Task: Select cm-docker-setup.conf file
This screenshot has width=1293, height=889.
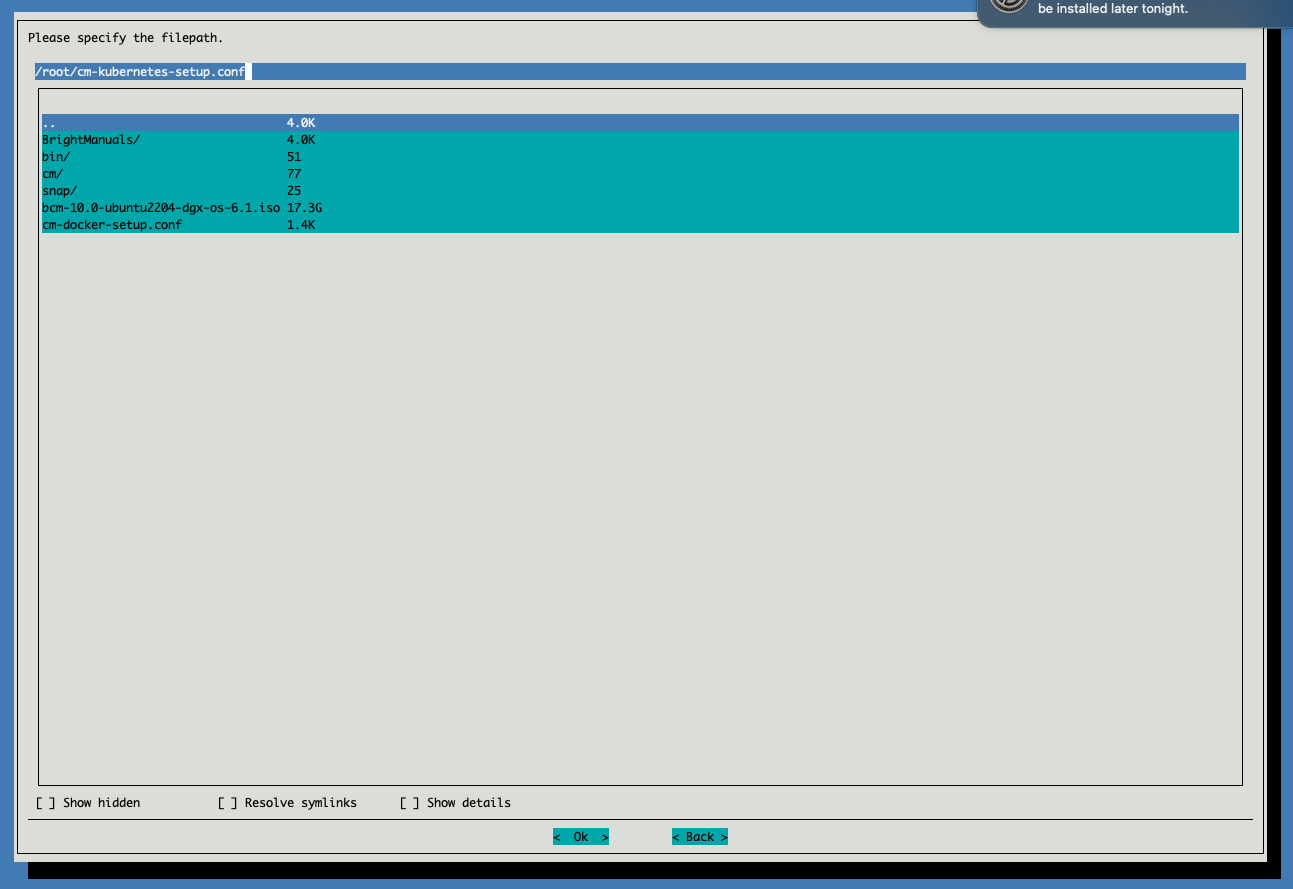Action: pos(640,225)
